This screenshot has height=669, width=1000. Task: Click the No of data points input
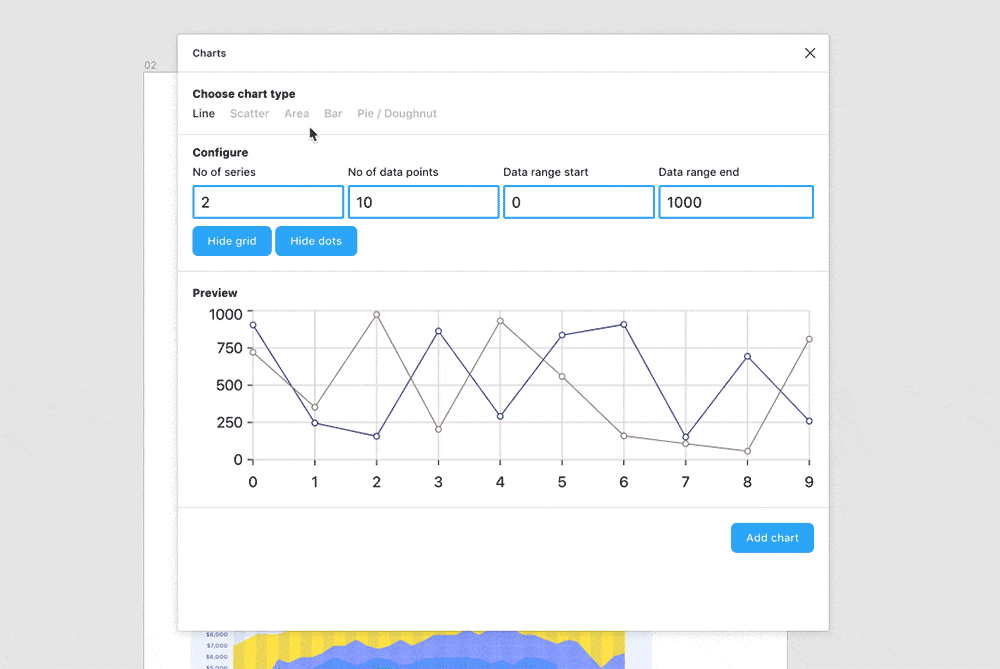(x=423, y=202)
